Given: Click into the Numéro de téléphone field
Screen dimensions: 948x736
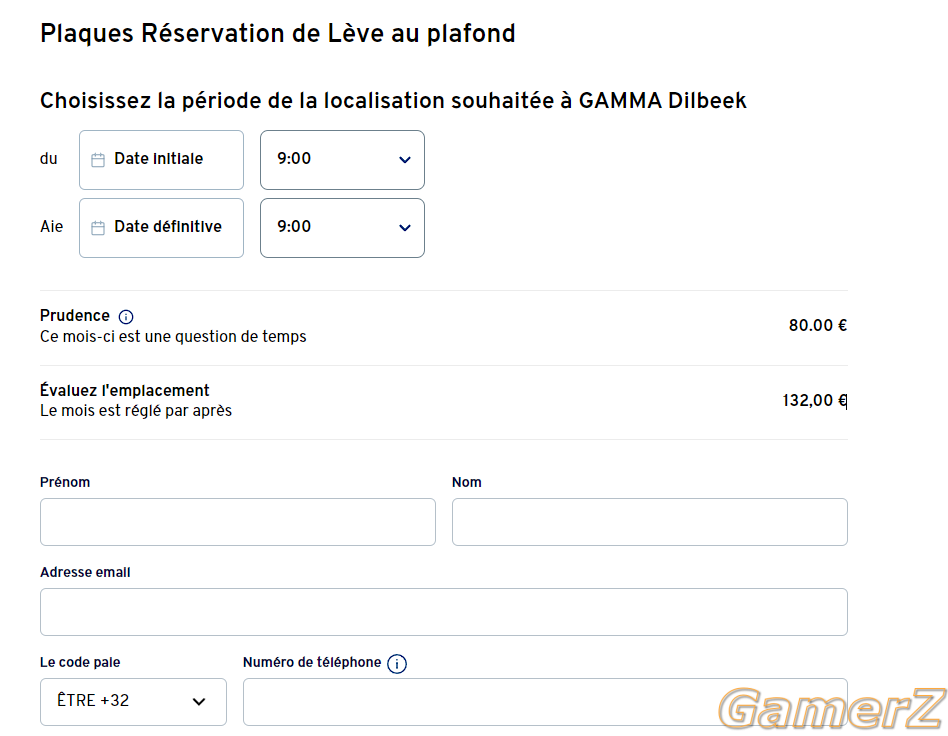Looking at the screenshot, I should pyautogui.click(x=545, y=702).
